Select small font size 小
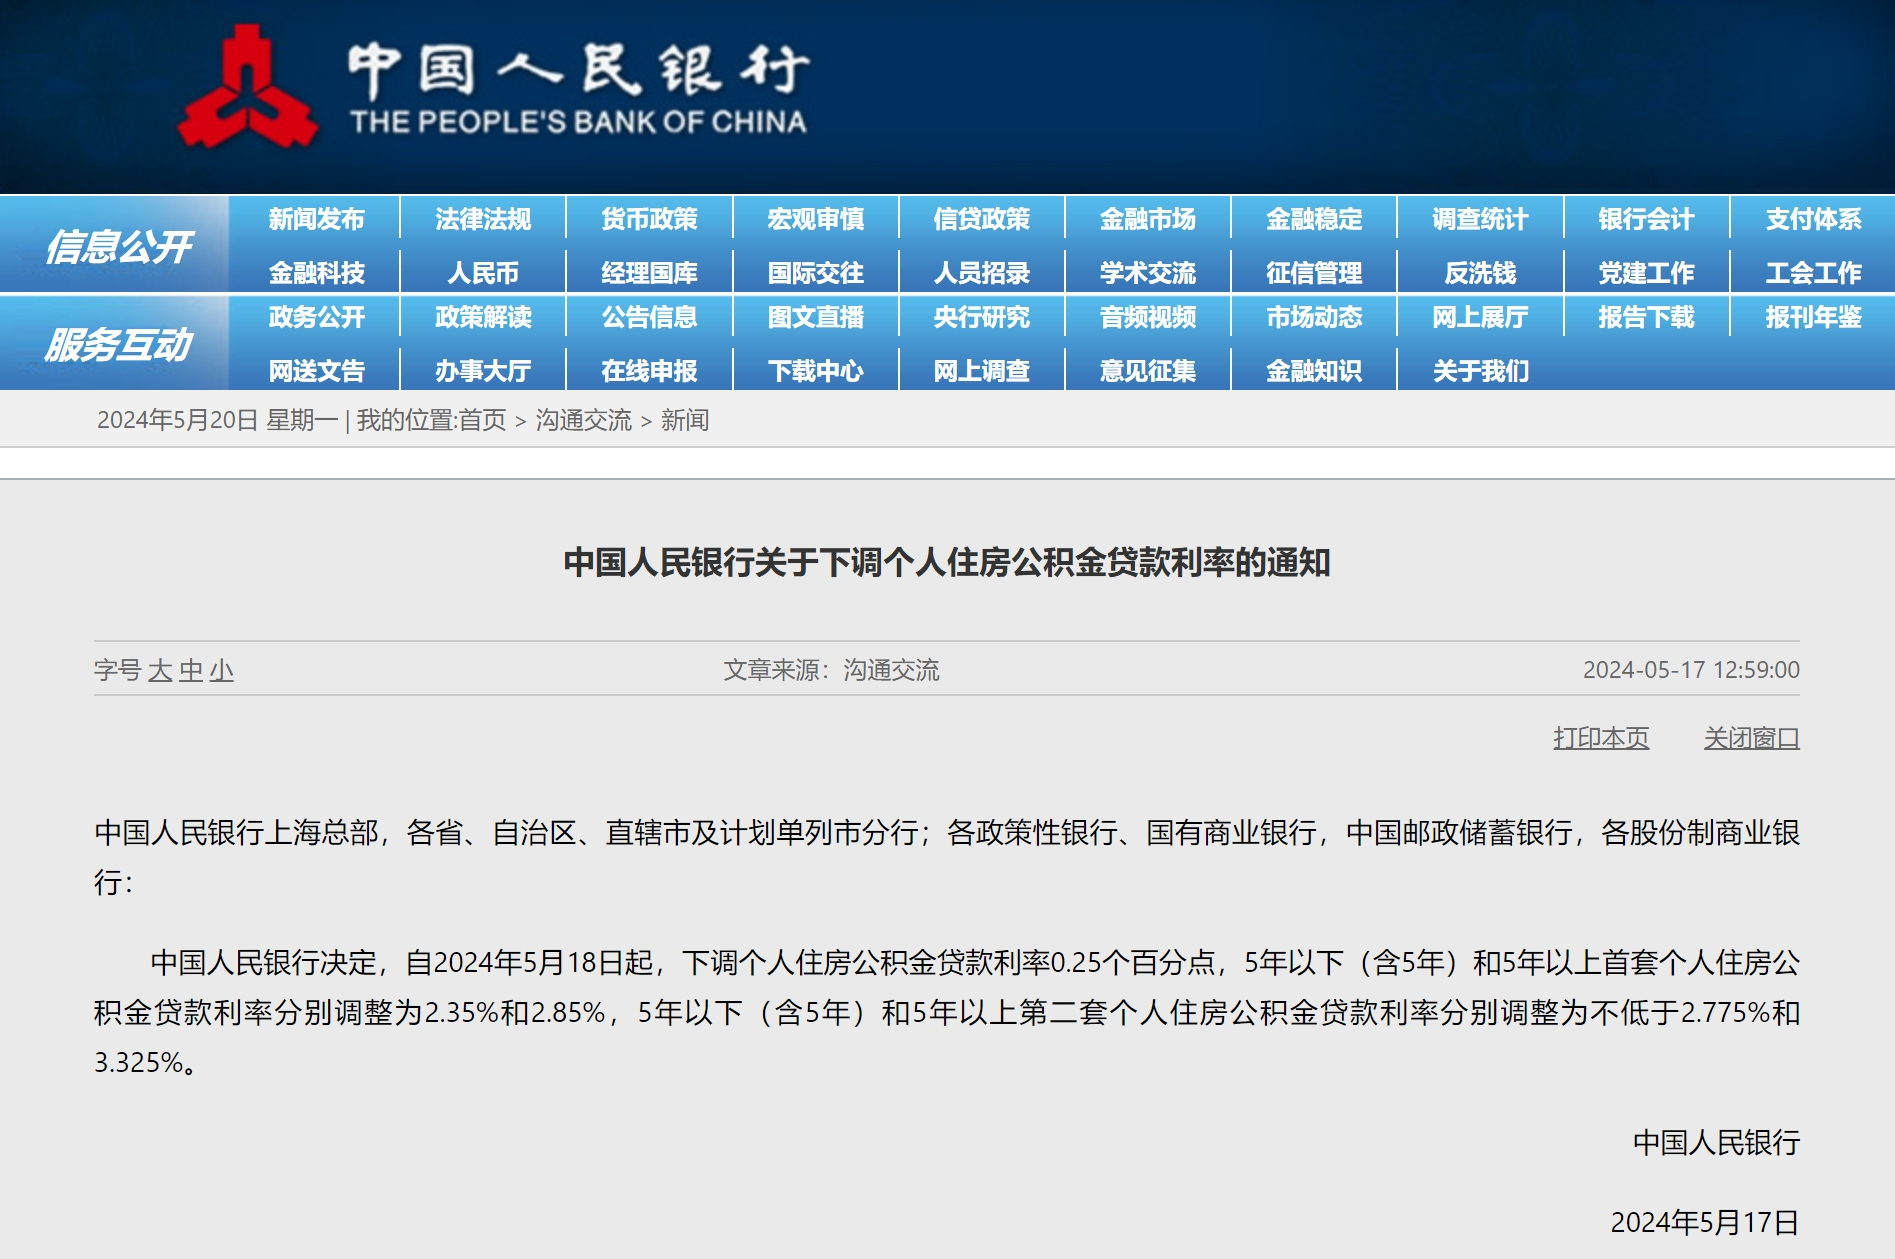Viewport: 1895px width, 1259px height. [x=221, y=671]
